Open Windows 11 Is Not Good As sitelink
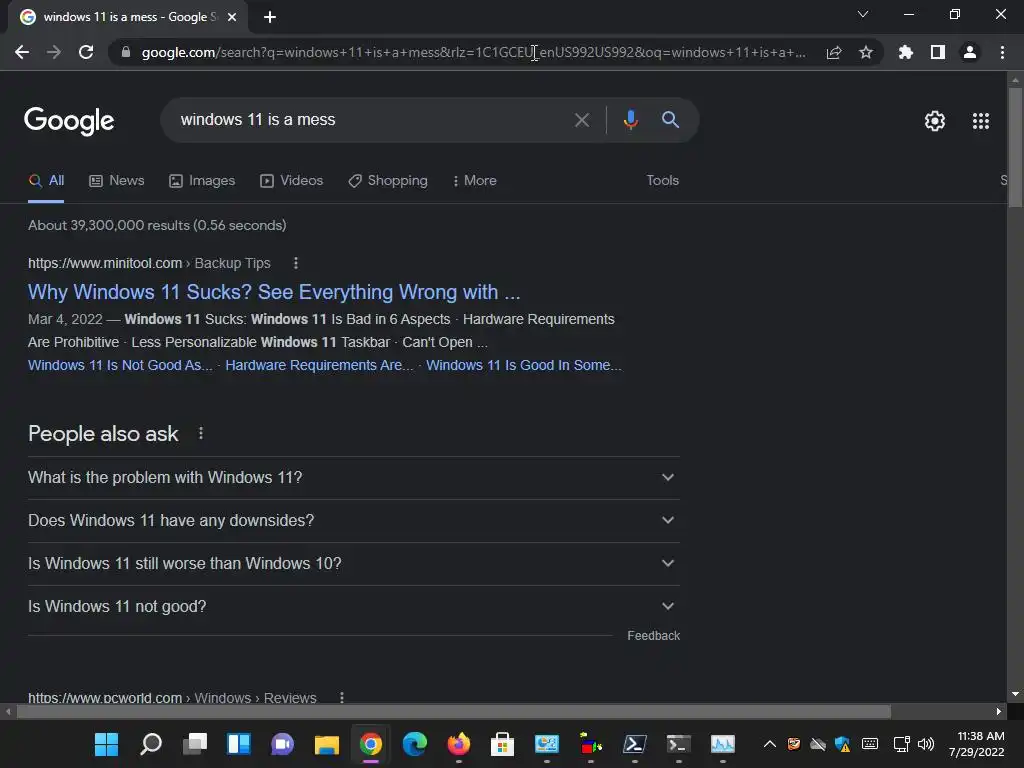Viewport: 1024px width, 768px height. point(120,365)
